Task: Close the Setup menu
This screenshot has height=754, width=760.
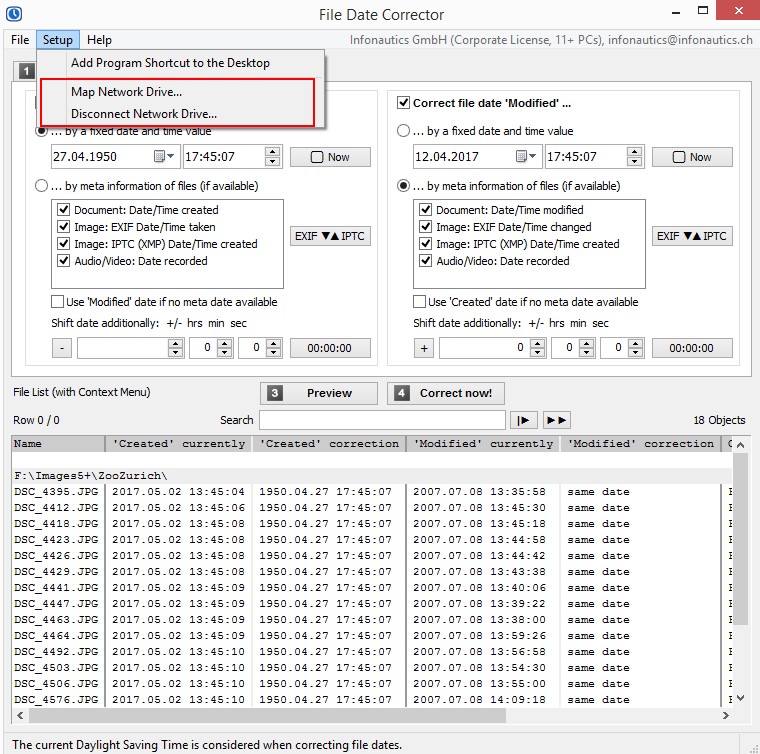Action: 58,40
